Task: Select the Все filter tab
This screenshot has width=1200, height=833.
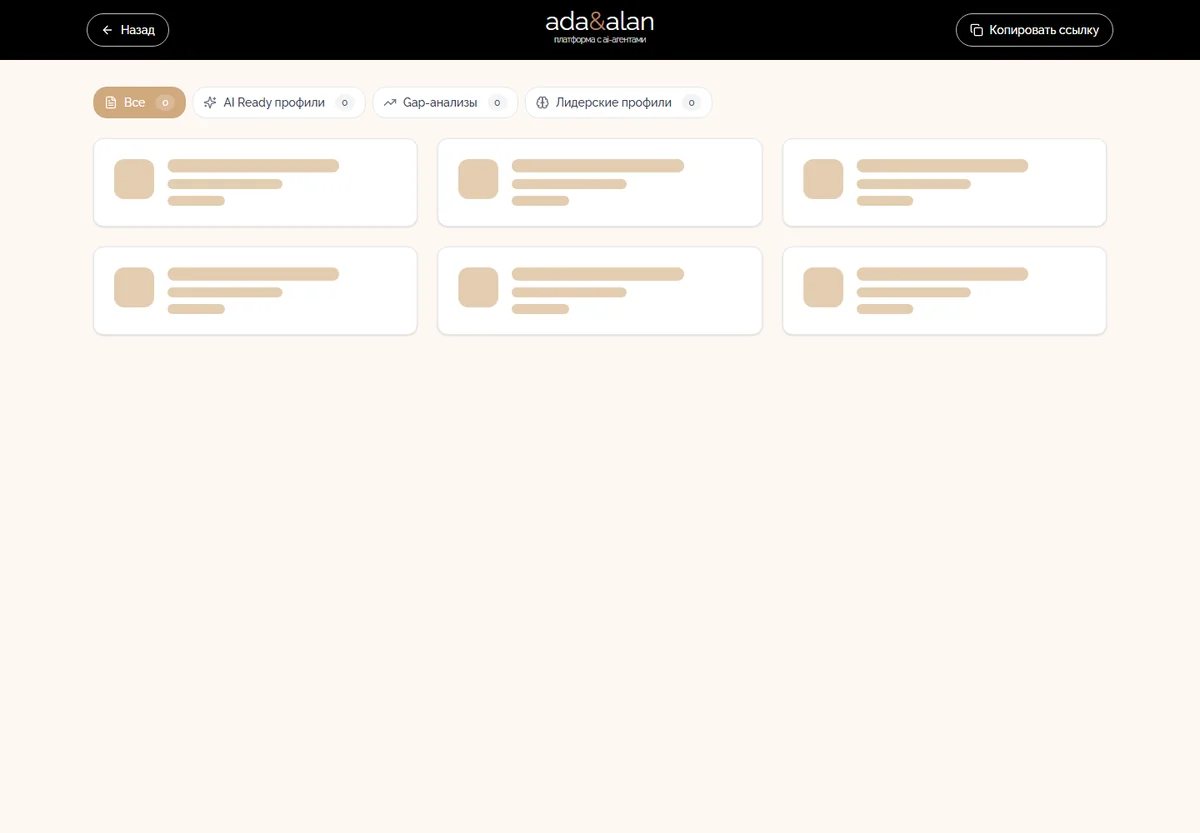Action: [x=139, y=102]
